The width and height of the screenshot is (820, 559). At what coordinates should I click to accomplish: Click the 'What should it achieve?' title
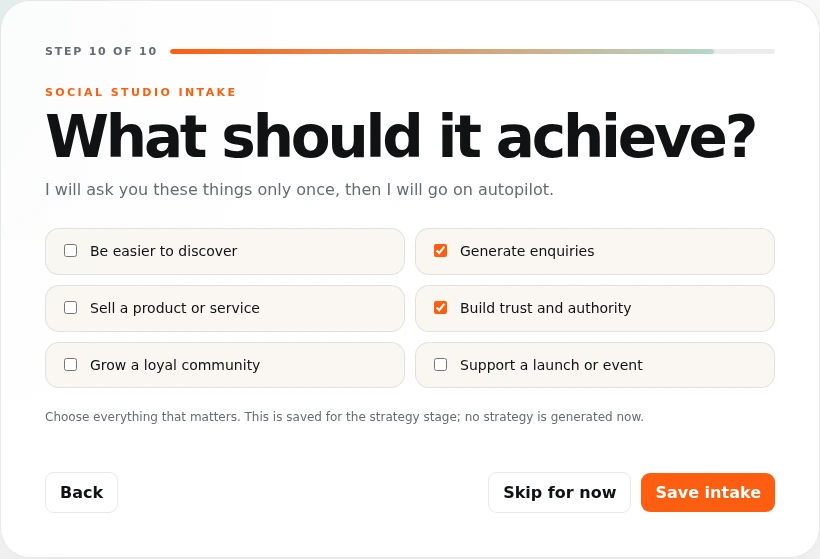(x=401, y=136)
